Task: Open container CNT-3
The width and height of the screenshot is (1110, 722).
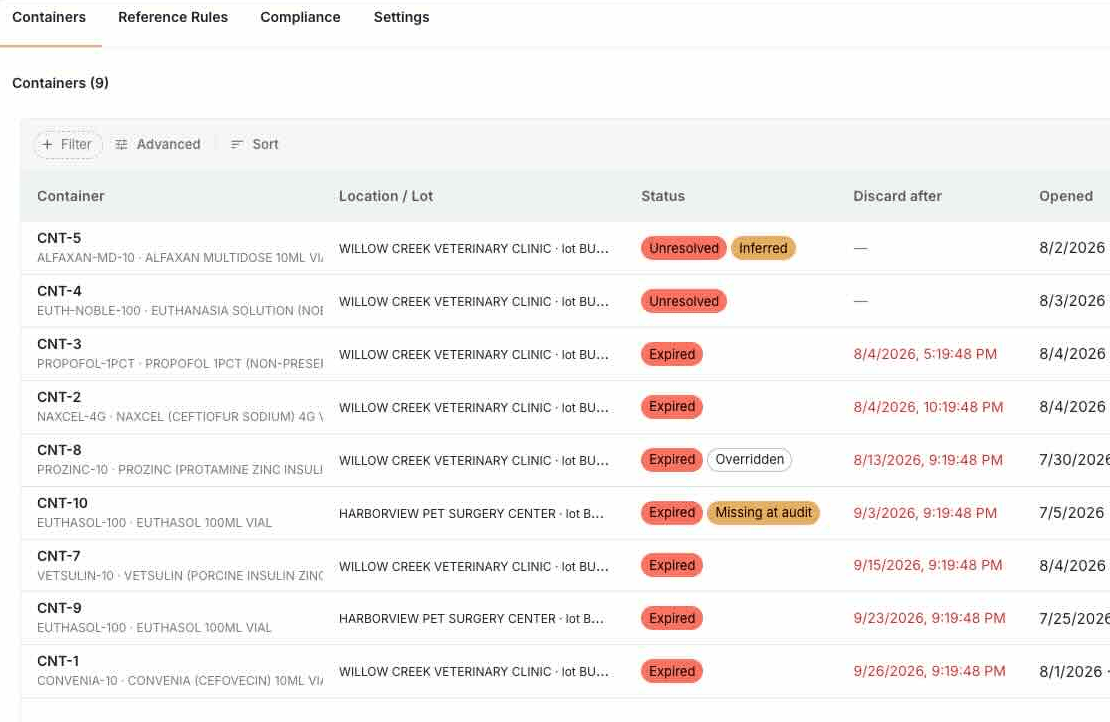Action: 59,344
